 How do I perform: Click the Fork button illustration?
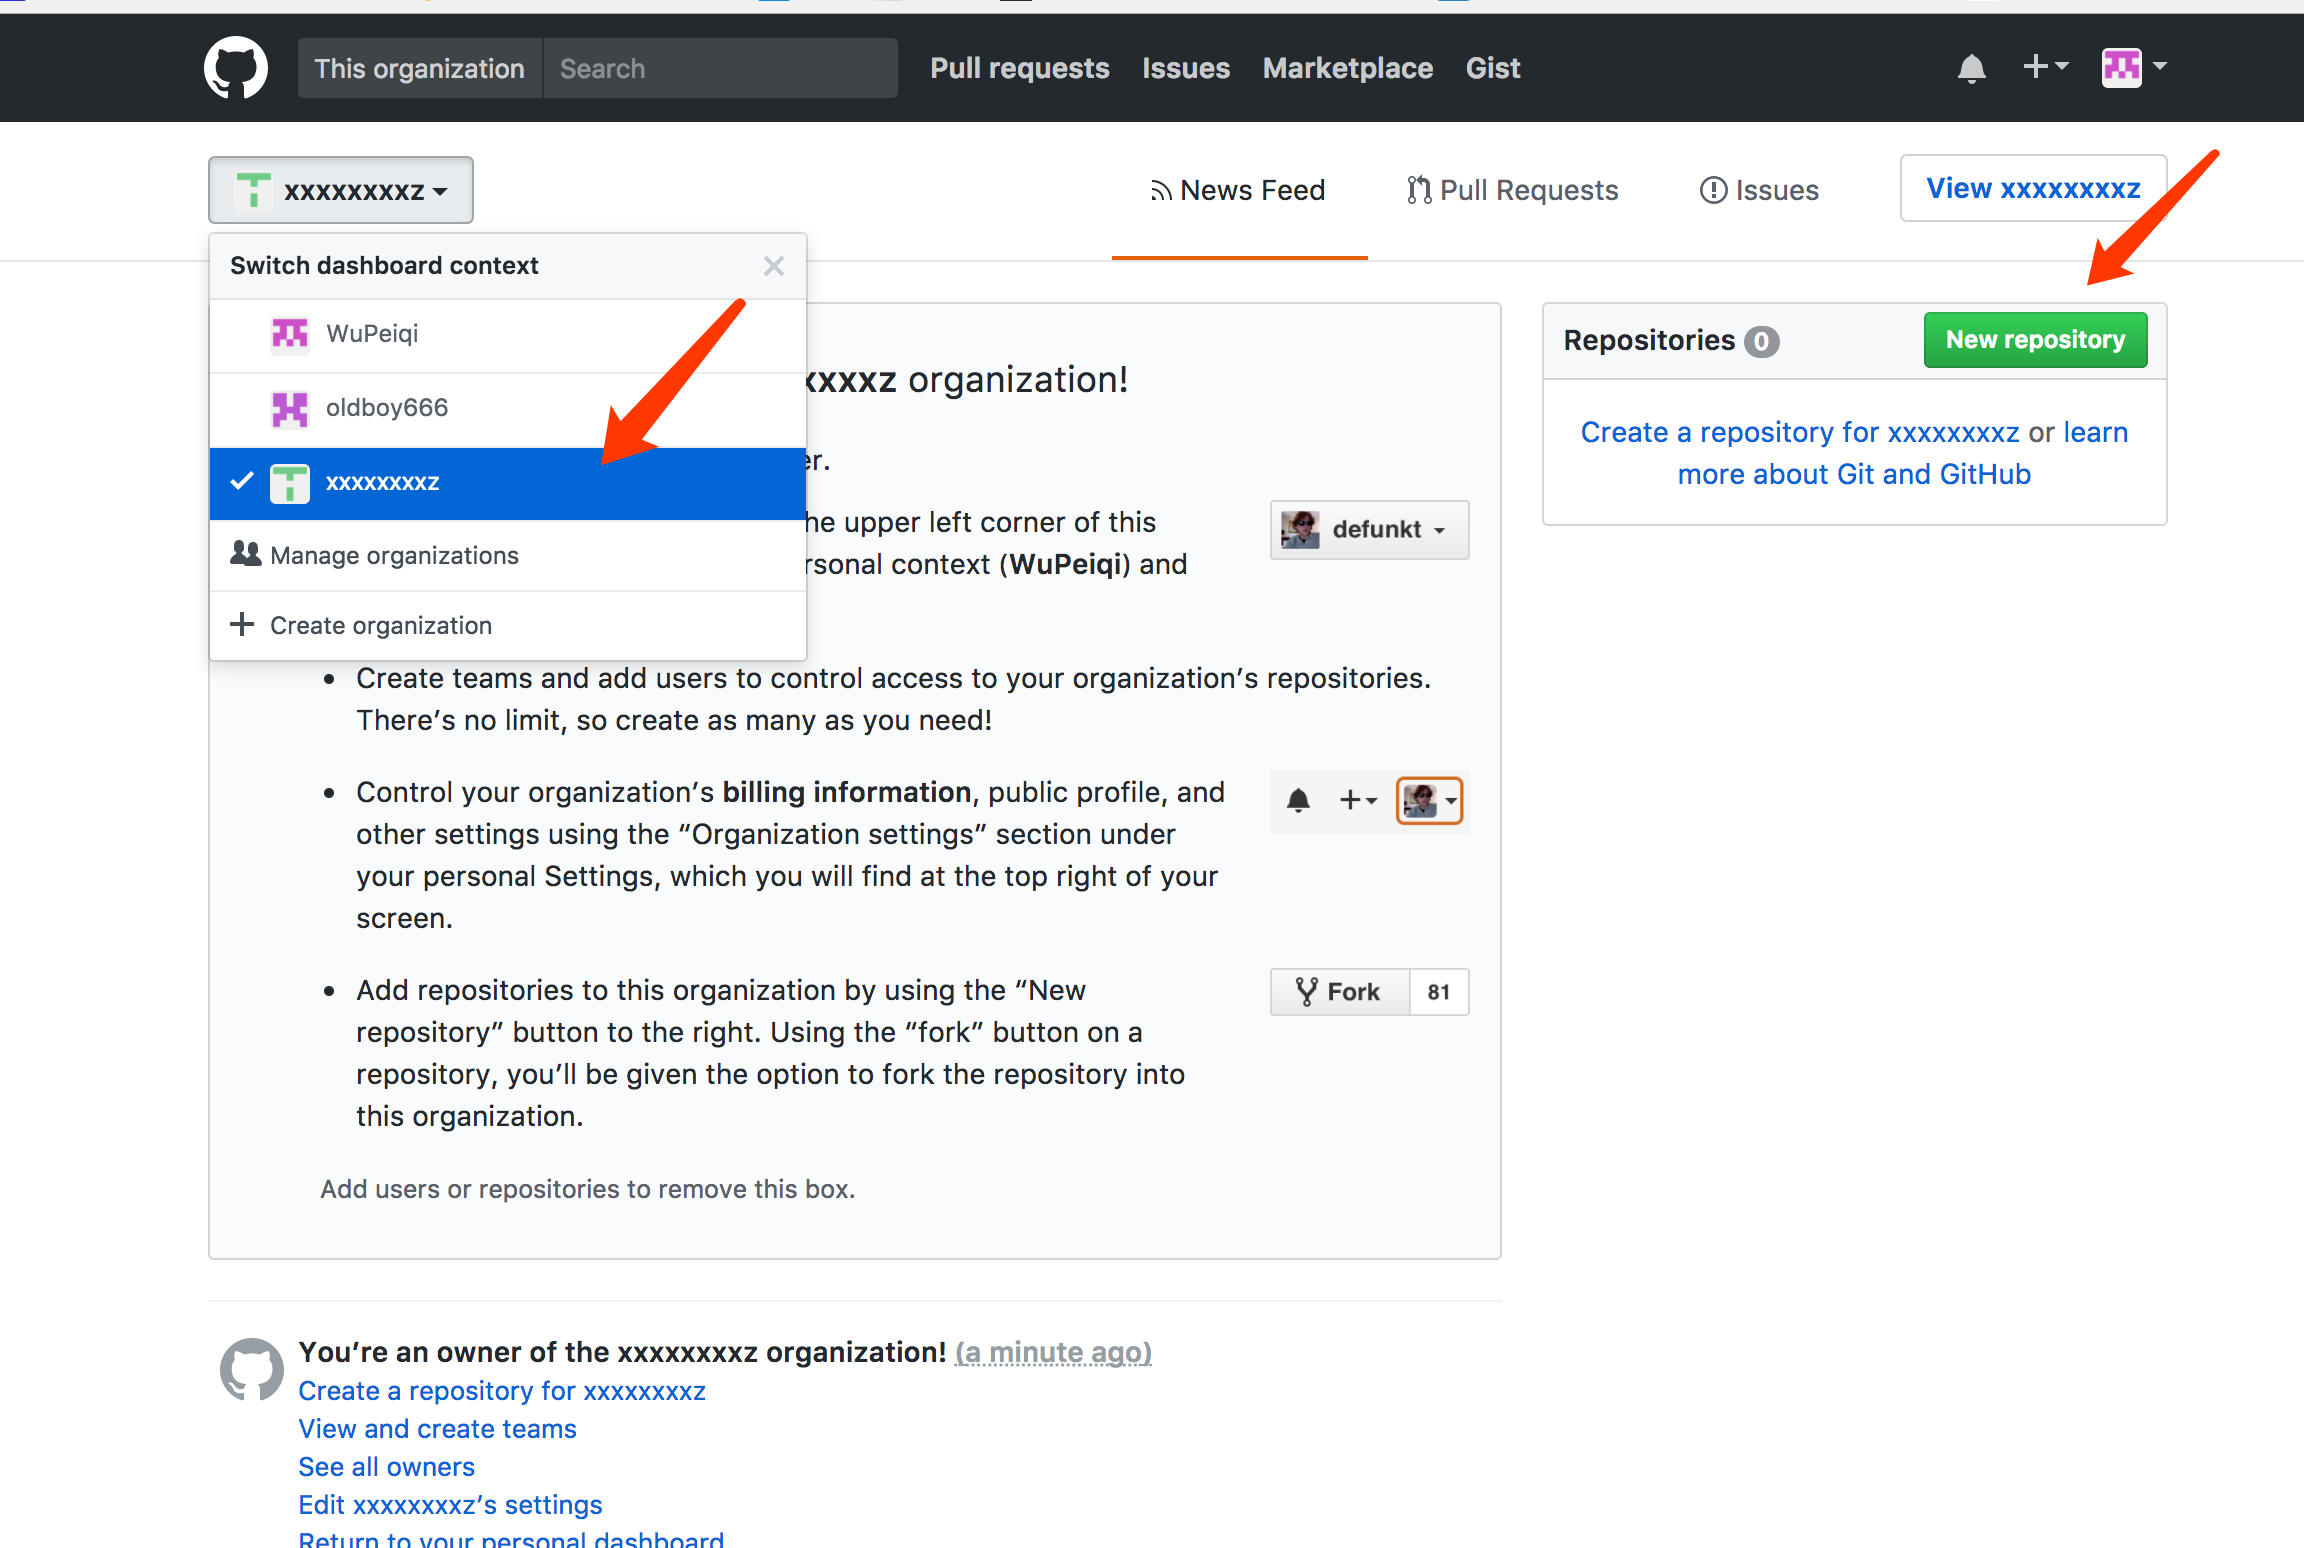1340,992
